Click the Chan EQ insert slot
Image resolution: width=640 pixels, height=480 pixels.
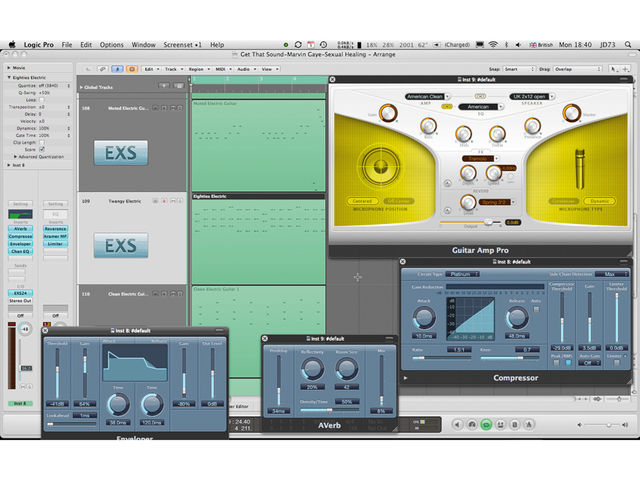point(20,251)
